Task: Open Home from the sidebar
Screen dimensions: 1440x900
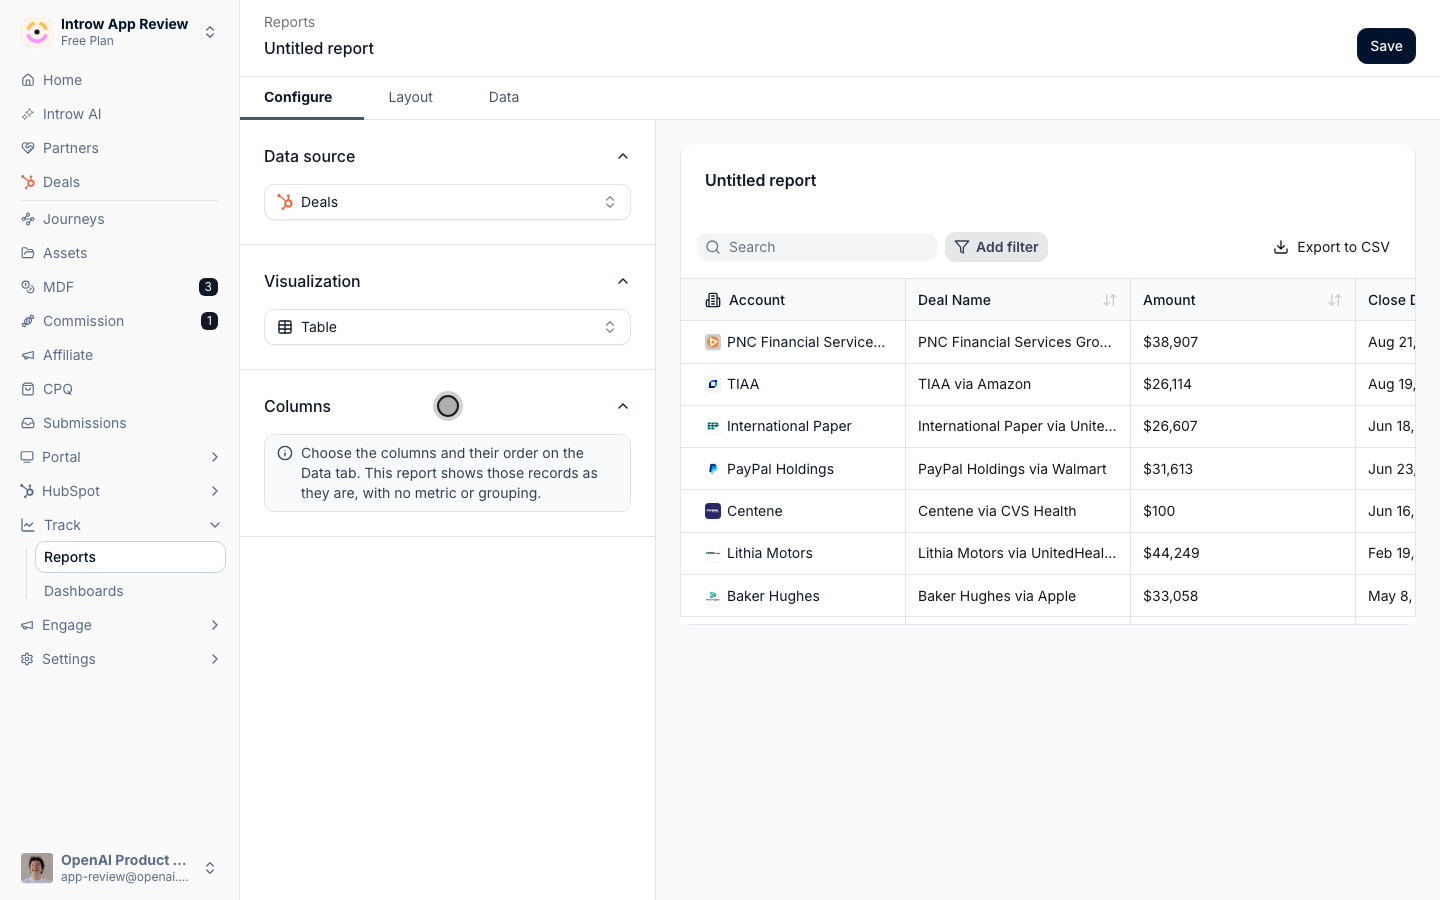Action: tap(120, 80)
